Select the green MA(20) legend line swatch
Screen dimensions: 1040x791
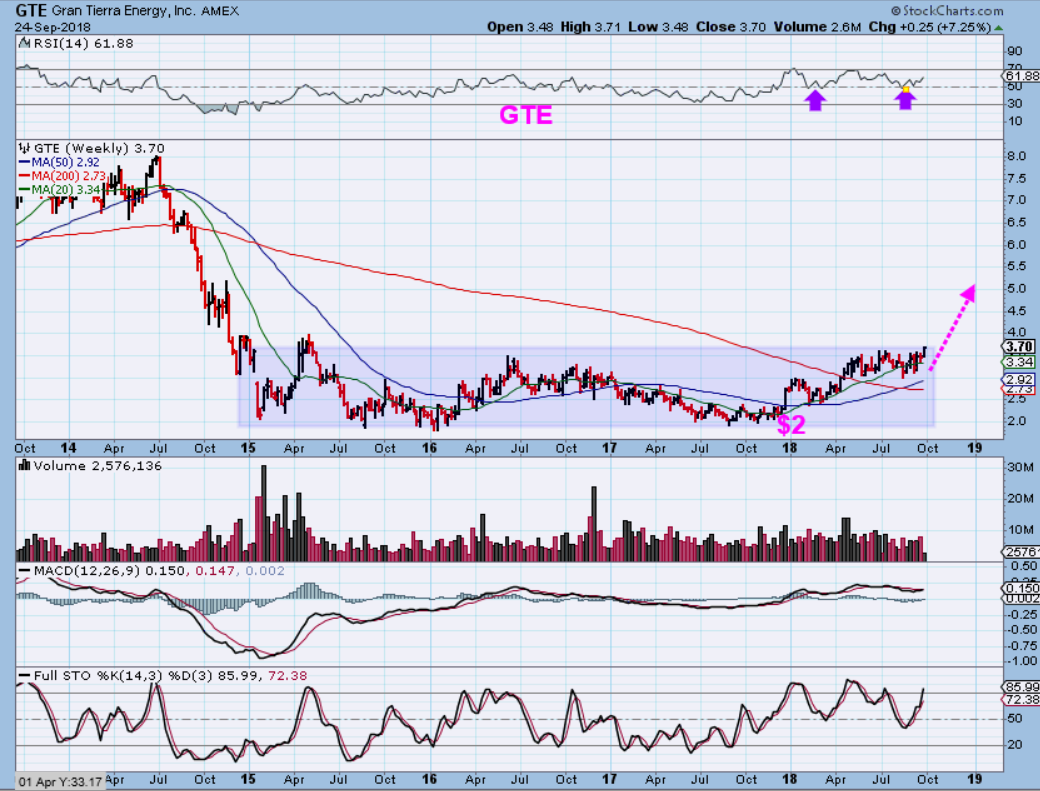tap(25, 190)
